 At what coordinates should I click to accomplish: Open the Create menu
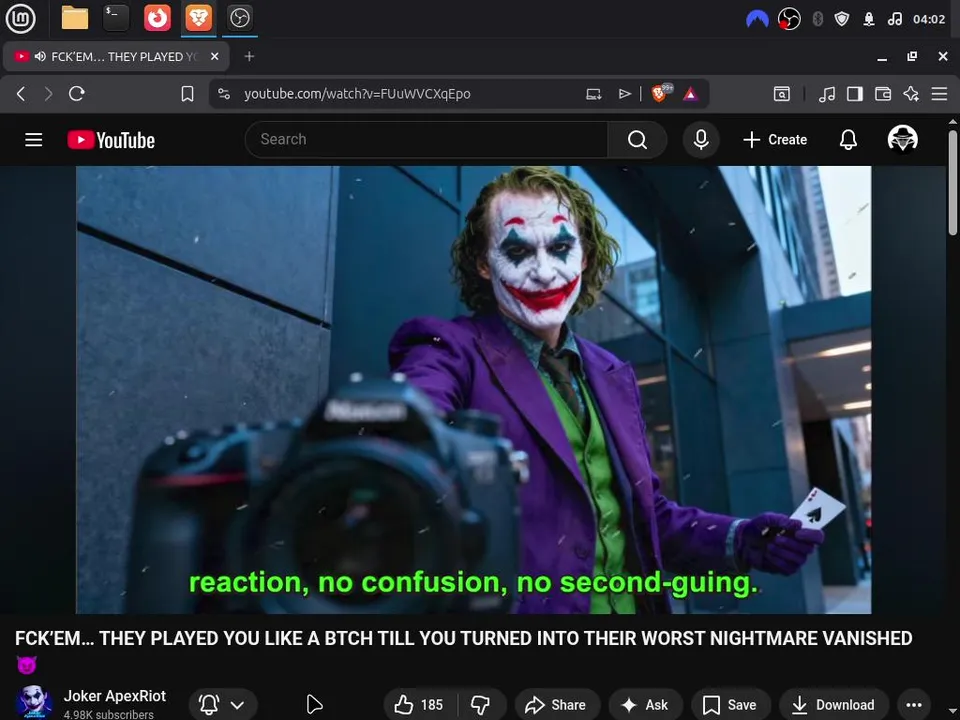click(x=775, y=140)
